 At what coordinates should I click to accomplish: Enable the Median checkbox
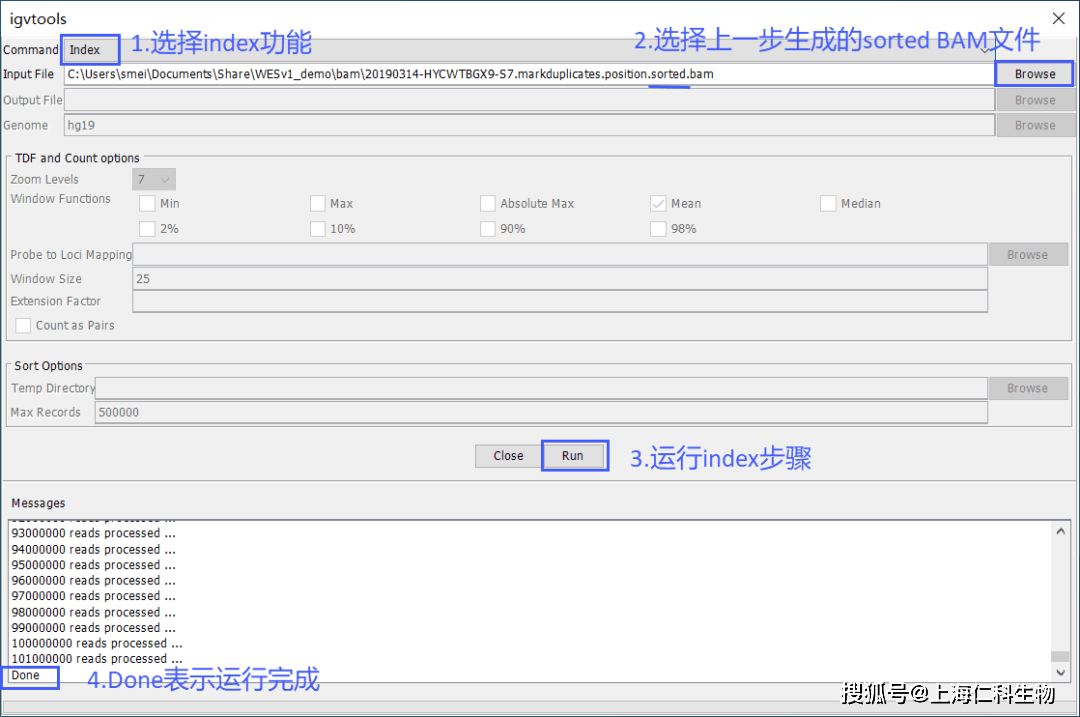828,203
